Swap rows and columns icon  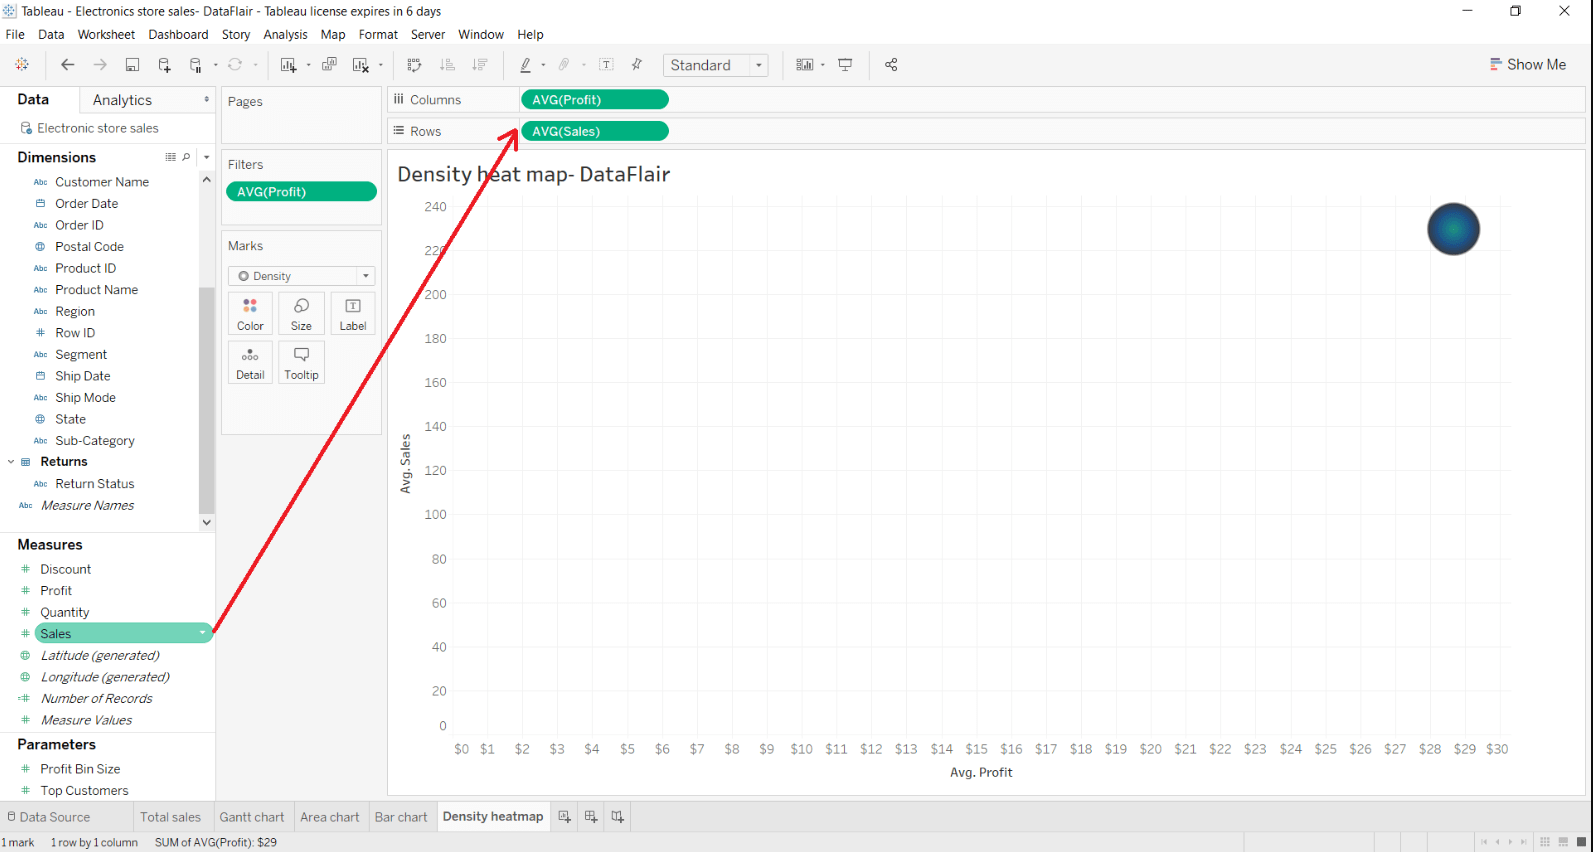[x=415, y=65]
